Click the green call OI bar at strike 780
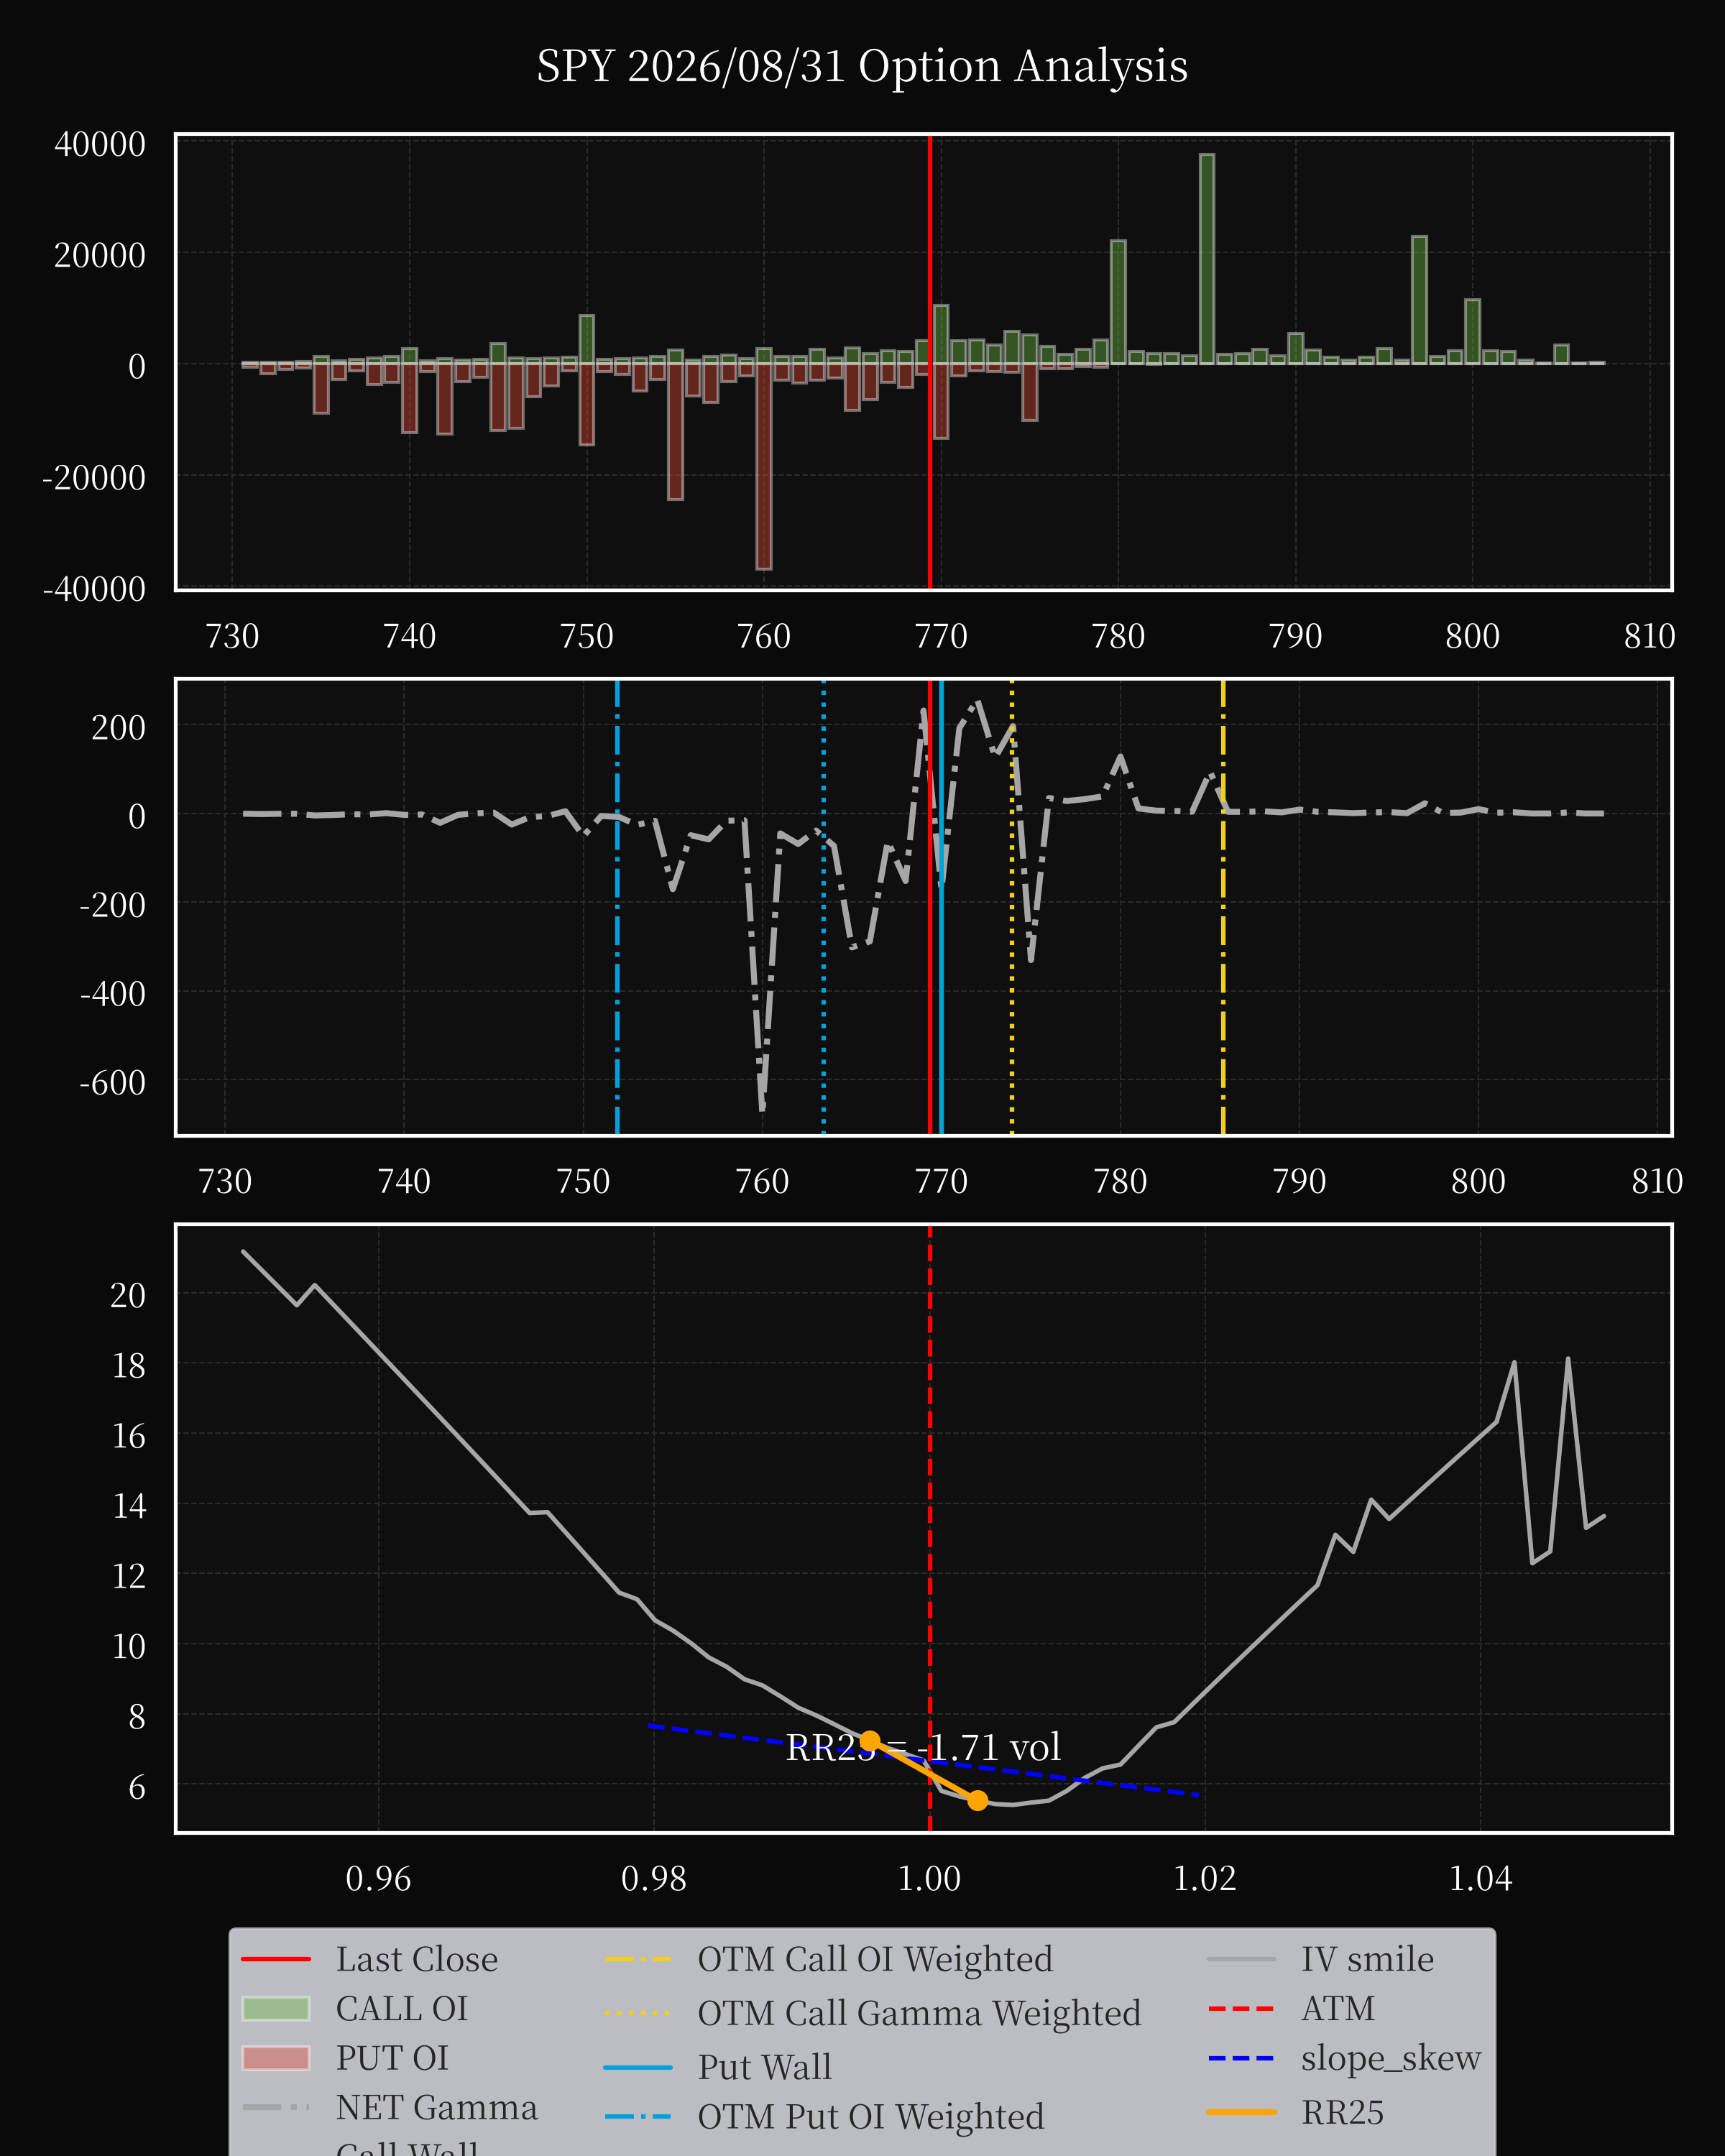 coord(1118,302)
